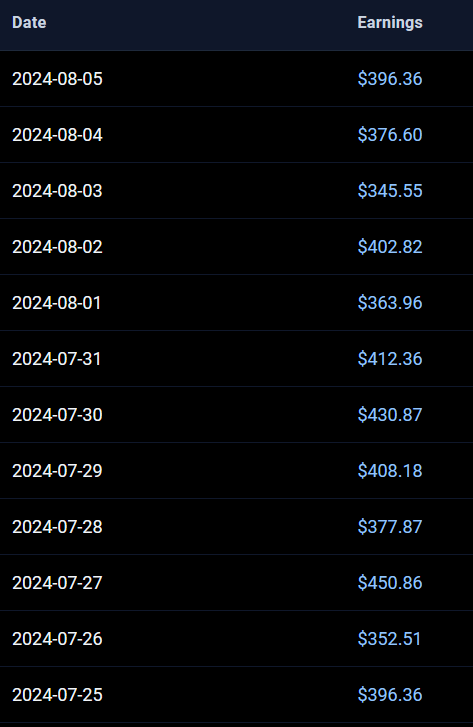Click the Date column header
This screenshot has height=727, width=473.
29,22
